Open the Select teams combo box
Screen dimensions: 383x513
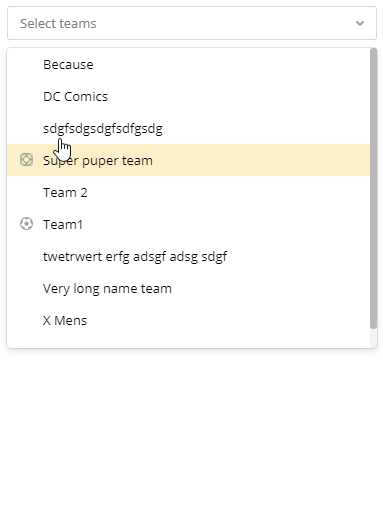pos(192,23)
